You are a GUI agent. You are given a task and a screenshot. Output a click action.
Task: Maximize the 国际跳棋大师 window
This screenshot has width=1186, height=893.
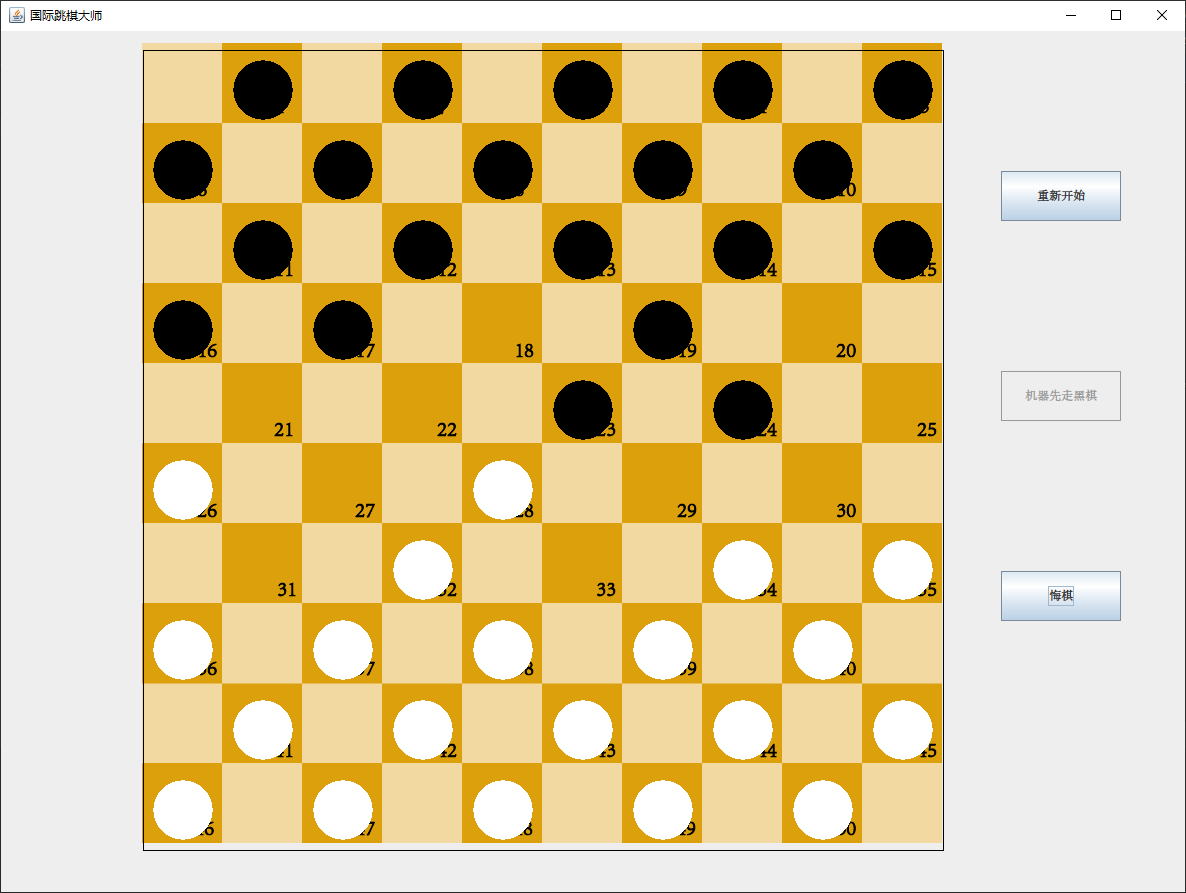[x=1116, y=15]
